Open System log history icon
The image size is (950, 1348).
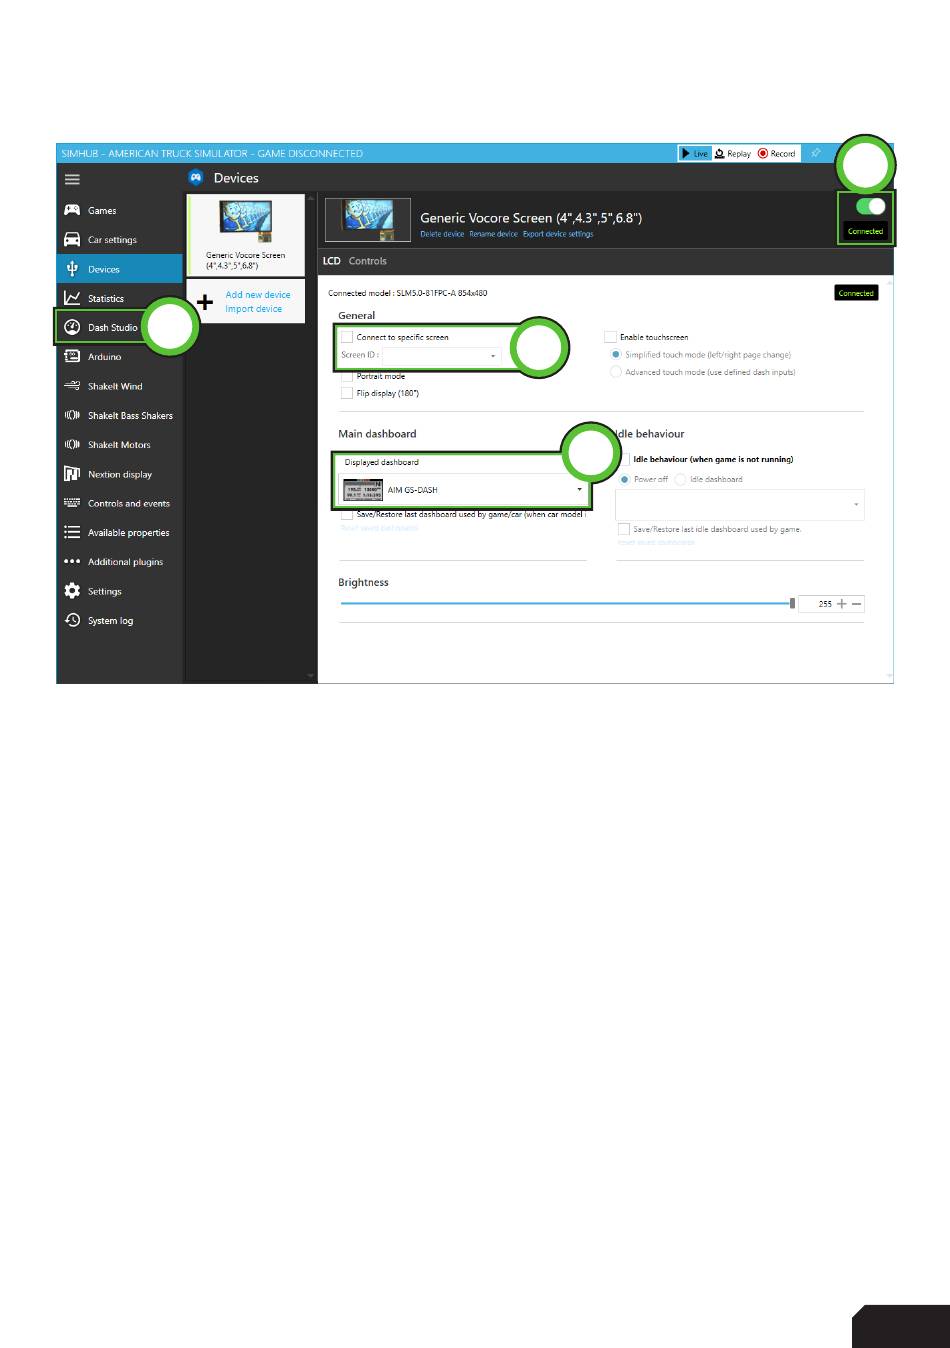click(72, 620)
